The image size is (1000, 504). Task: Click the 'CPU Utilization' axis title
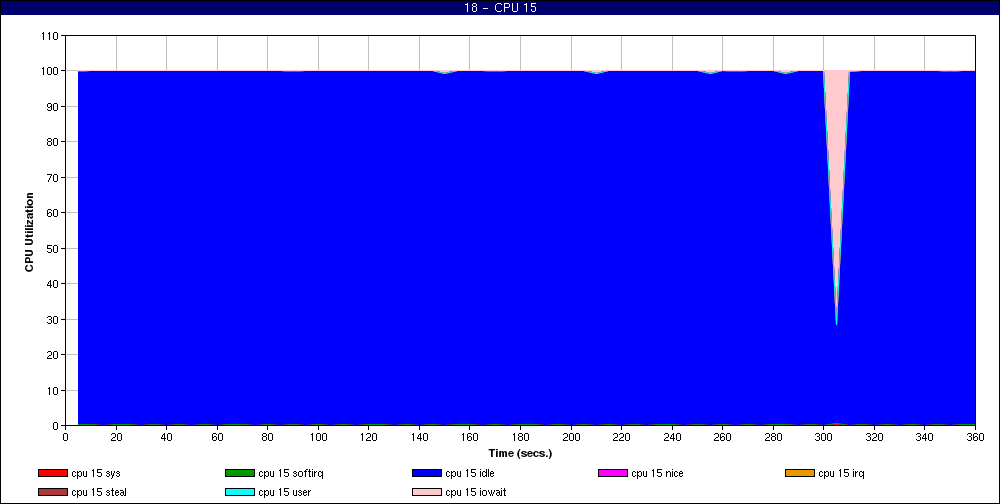tap(29, 232)
